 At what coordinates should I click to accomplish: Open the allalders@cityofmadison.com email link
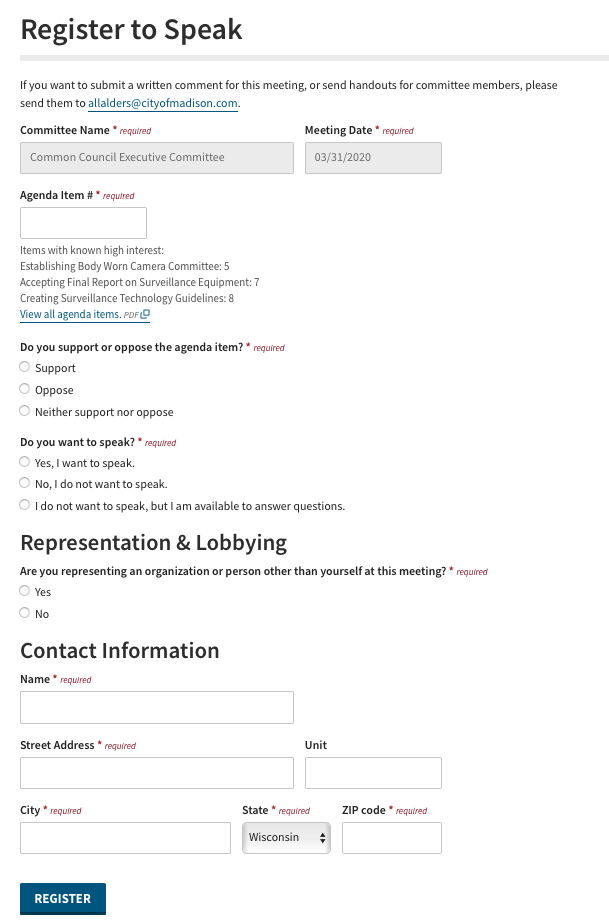point(163,103)
